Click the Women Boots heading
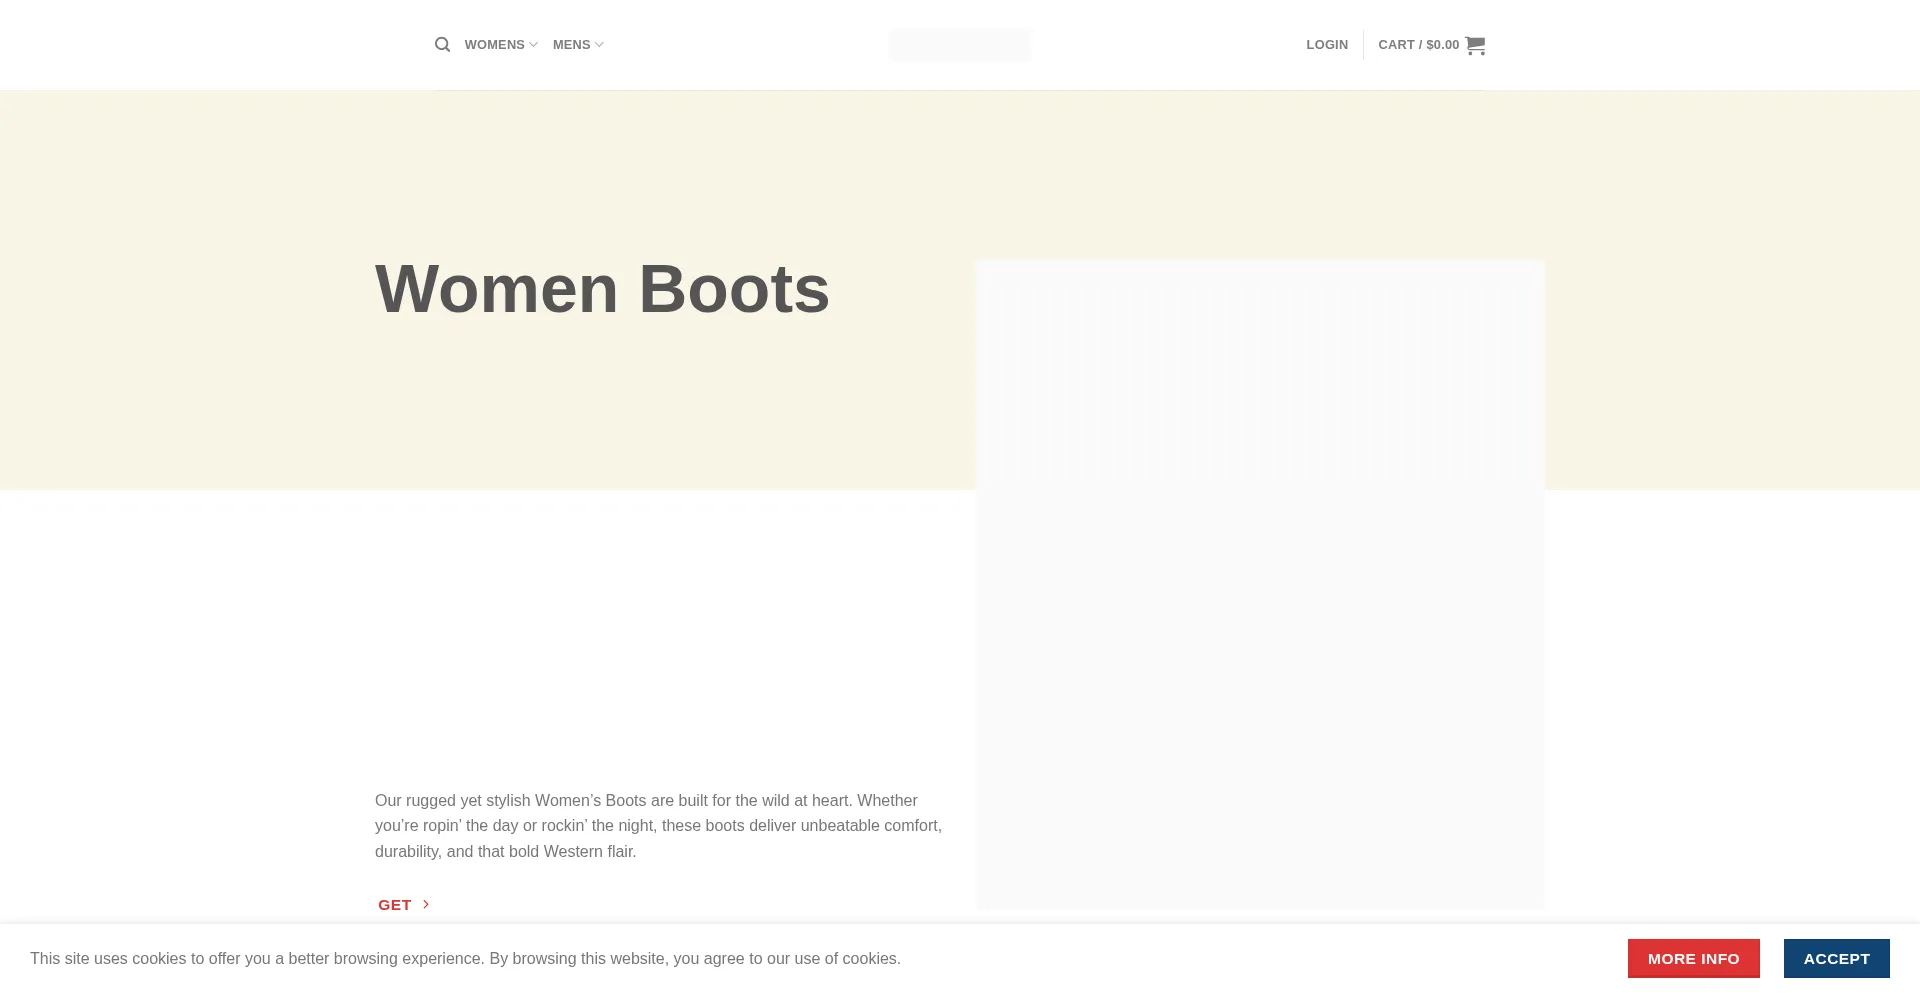Image resolution: width=1920 pixels, height=993 pixels. tap(602, 289)
